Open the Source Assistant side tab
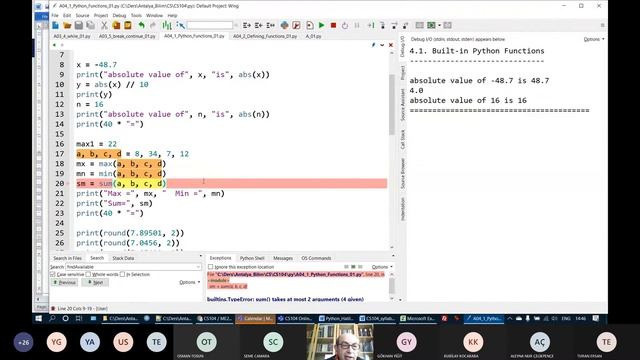Image resolution: width=640 pixels, height=360 pixels. pyautogui.click(x=403, y=104)
